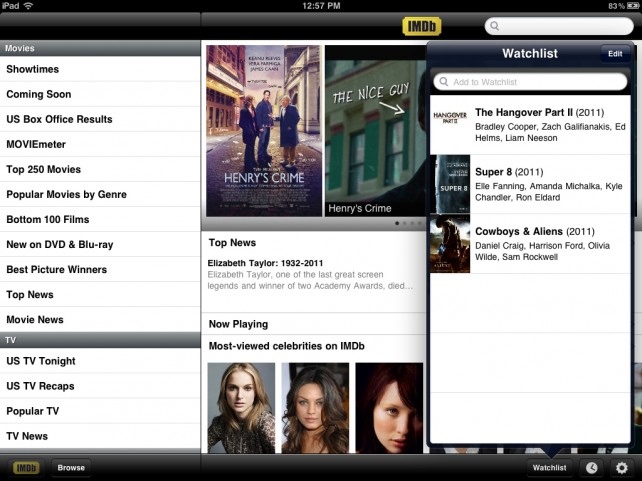Open Top 250 Movies
642x481 pixels.
100,169
